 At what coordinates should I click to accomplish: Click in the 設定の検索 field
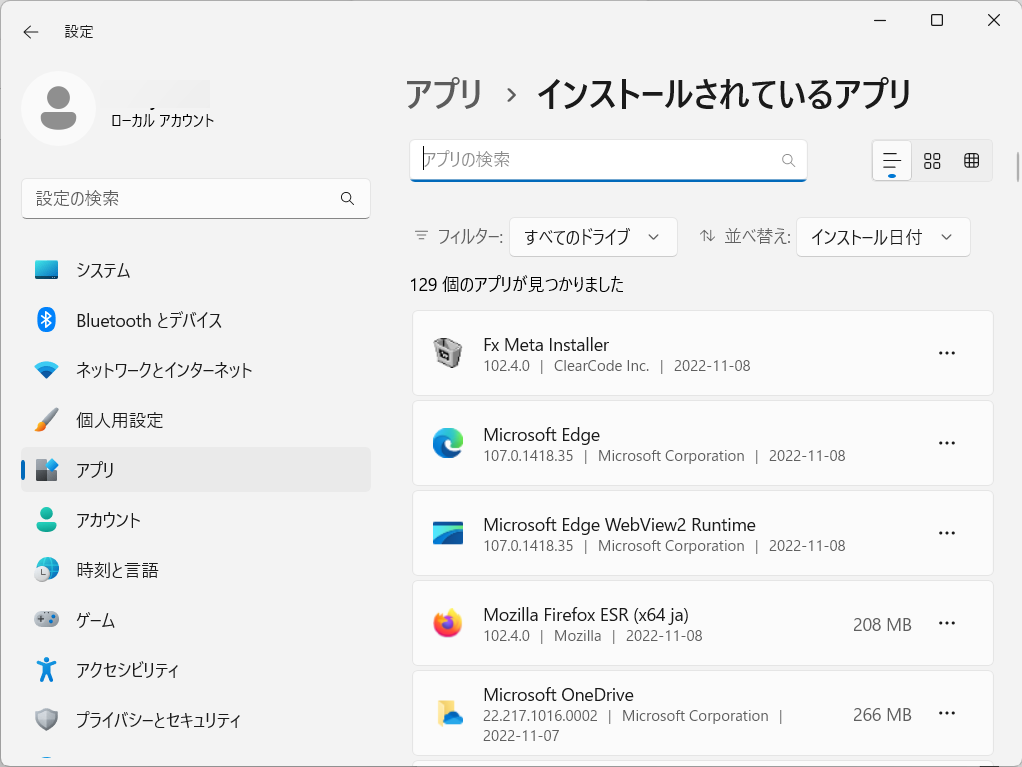[196, 199]
